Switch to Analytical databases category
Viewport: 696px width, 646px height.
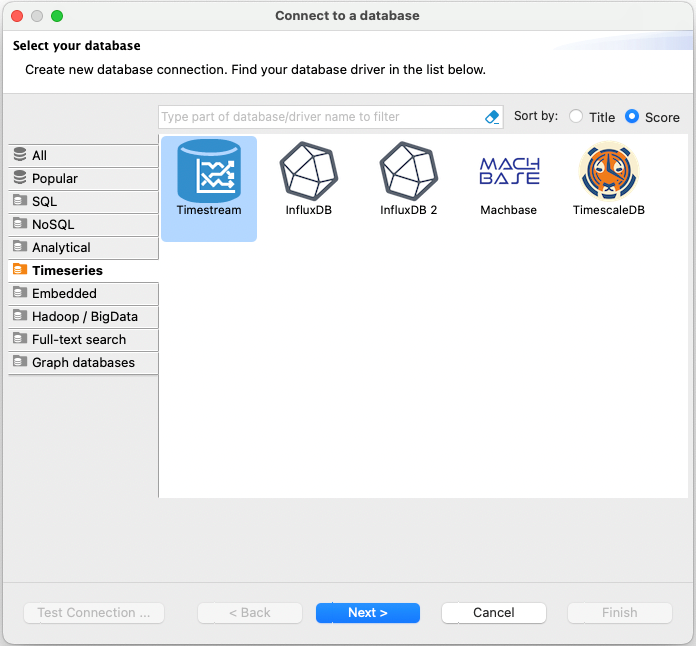pos(83,248)
